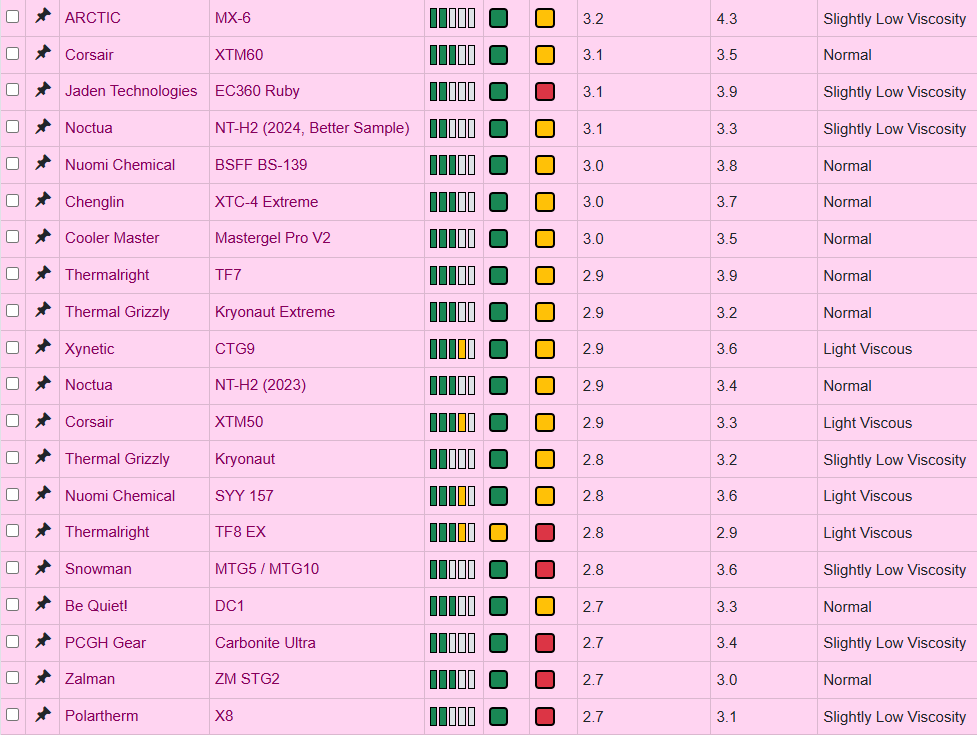
Task: Click Normal in Nuomi Chemical BSFF BS-139 row
Action: coord(847,166)
